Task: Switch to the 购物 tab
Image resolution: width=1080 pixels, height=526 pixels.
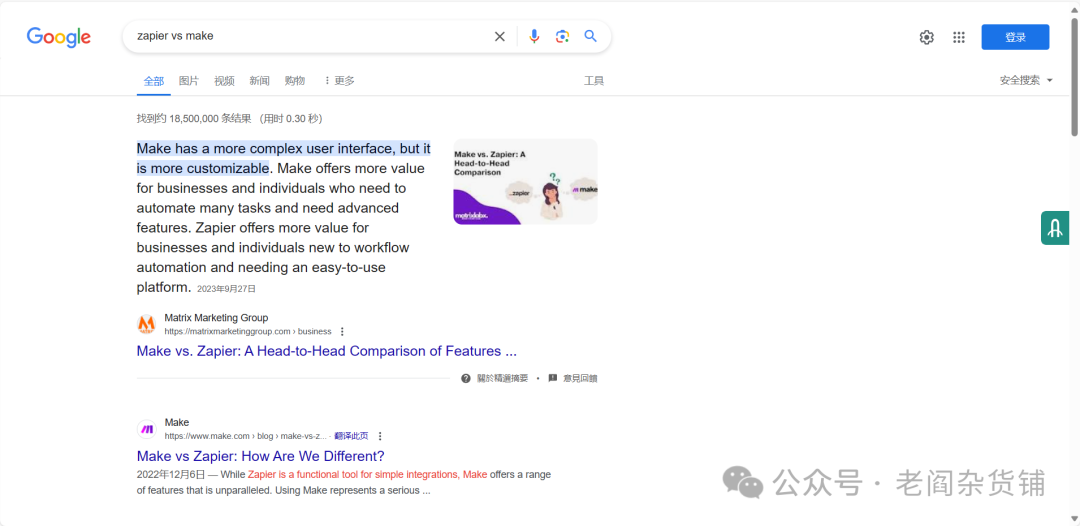Action: [295, 81]
